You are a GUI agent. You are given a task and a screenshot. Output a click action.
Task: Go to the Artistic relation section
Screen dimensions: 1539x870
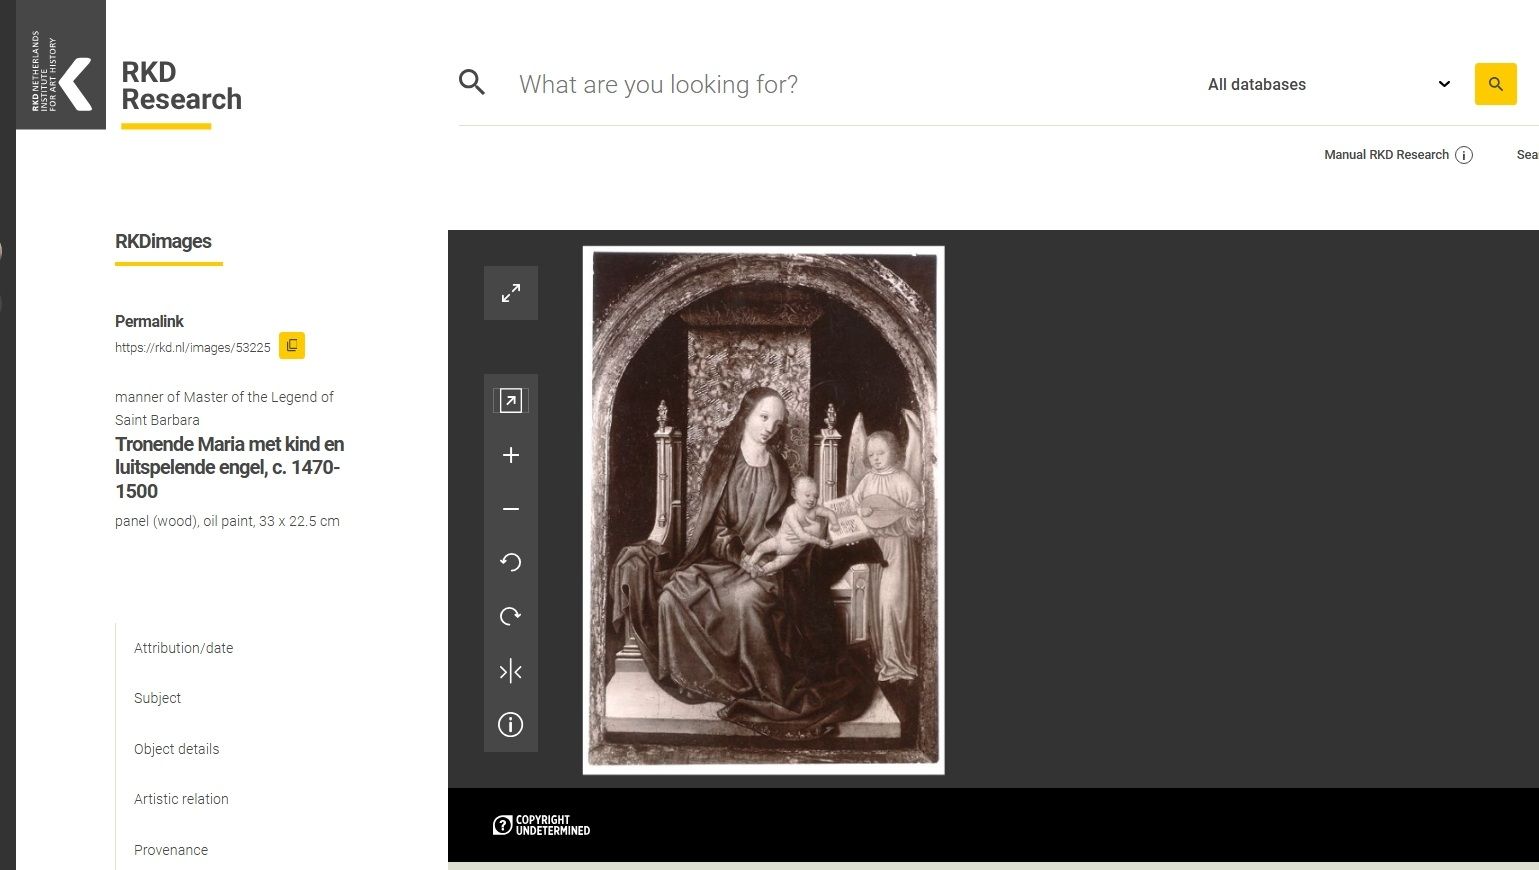[x=182, y=799]
